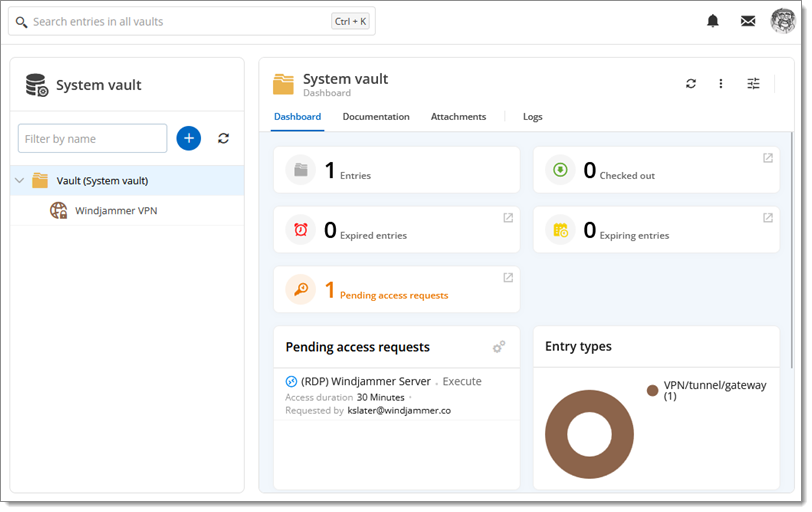Open dashboard filter settings sliders icon
Screen dimensions: 812x512
tap(754, 84)
